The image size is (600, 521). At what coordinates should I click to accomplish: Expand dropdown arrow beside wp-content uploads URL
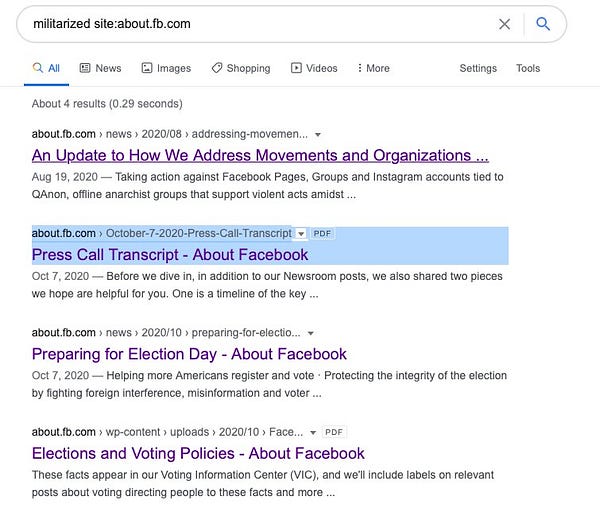[313, 433]
